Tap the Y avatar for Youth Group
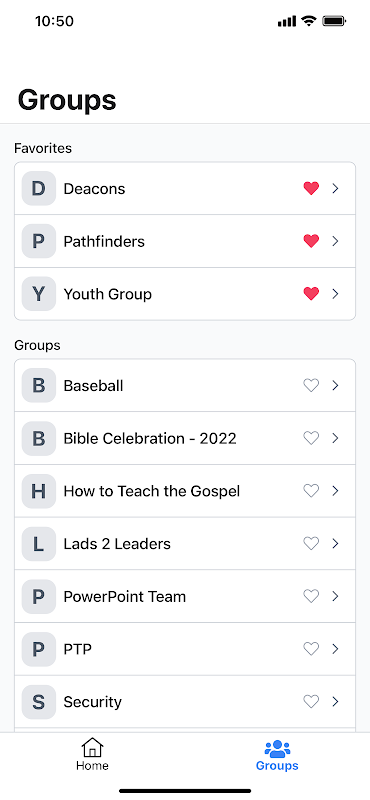This screenshot has height=800, width=370. pyautogui.click(x=39, y=294)
